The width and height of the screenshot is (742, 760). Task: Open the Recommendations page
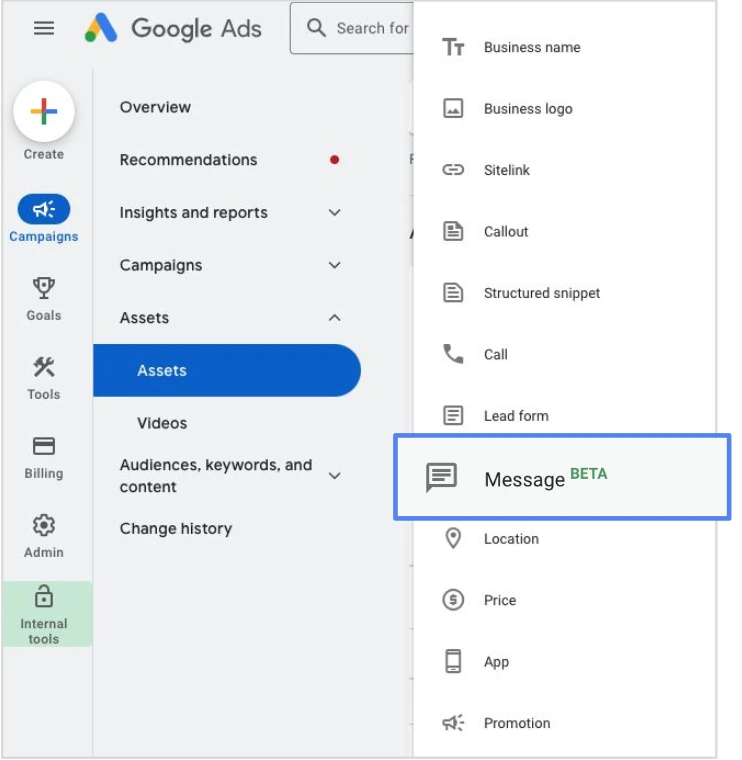(x=189, y=160)
